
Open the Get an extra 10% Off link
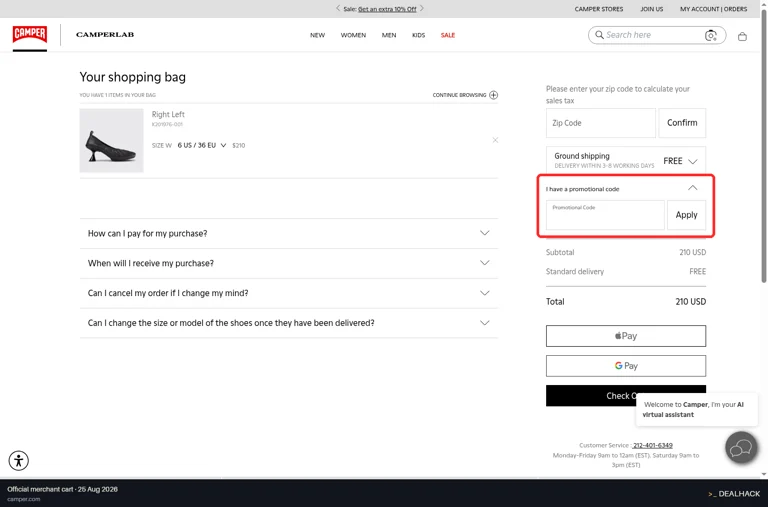point(387,9)
